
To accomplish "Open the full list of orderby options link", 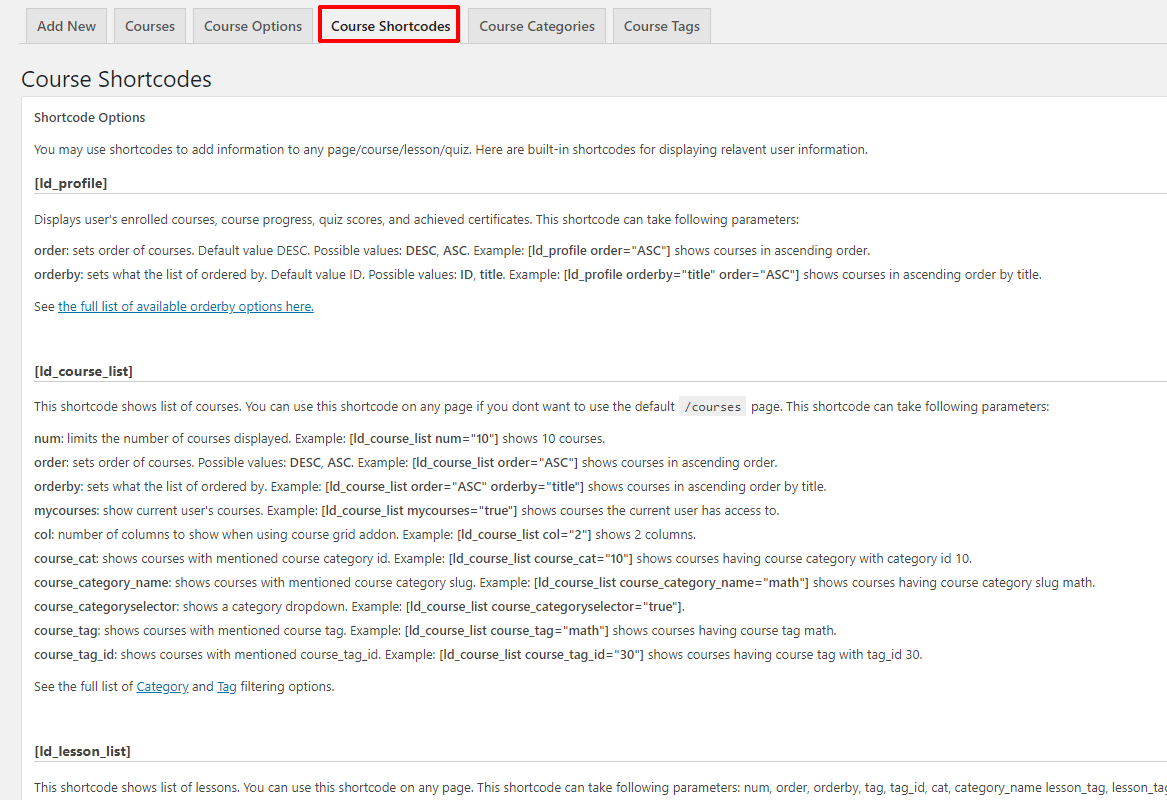I will click(x=186, y=306).
